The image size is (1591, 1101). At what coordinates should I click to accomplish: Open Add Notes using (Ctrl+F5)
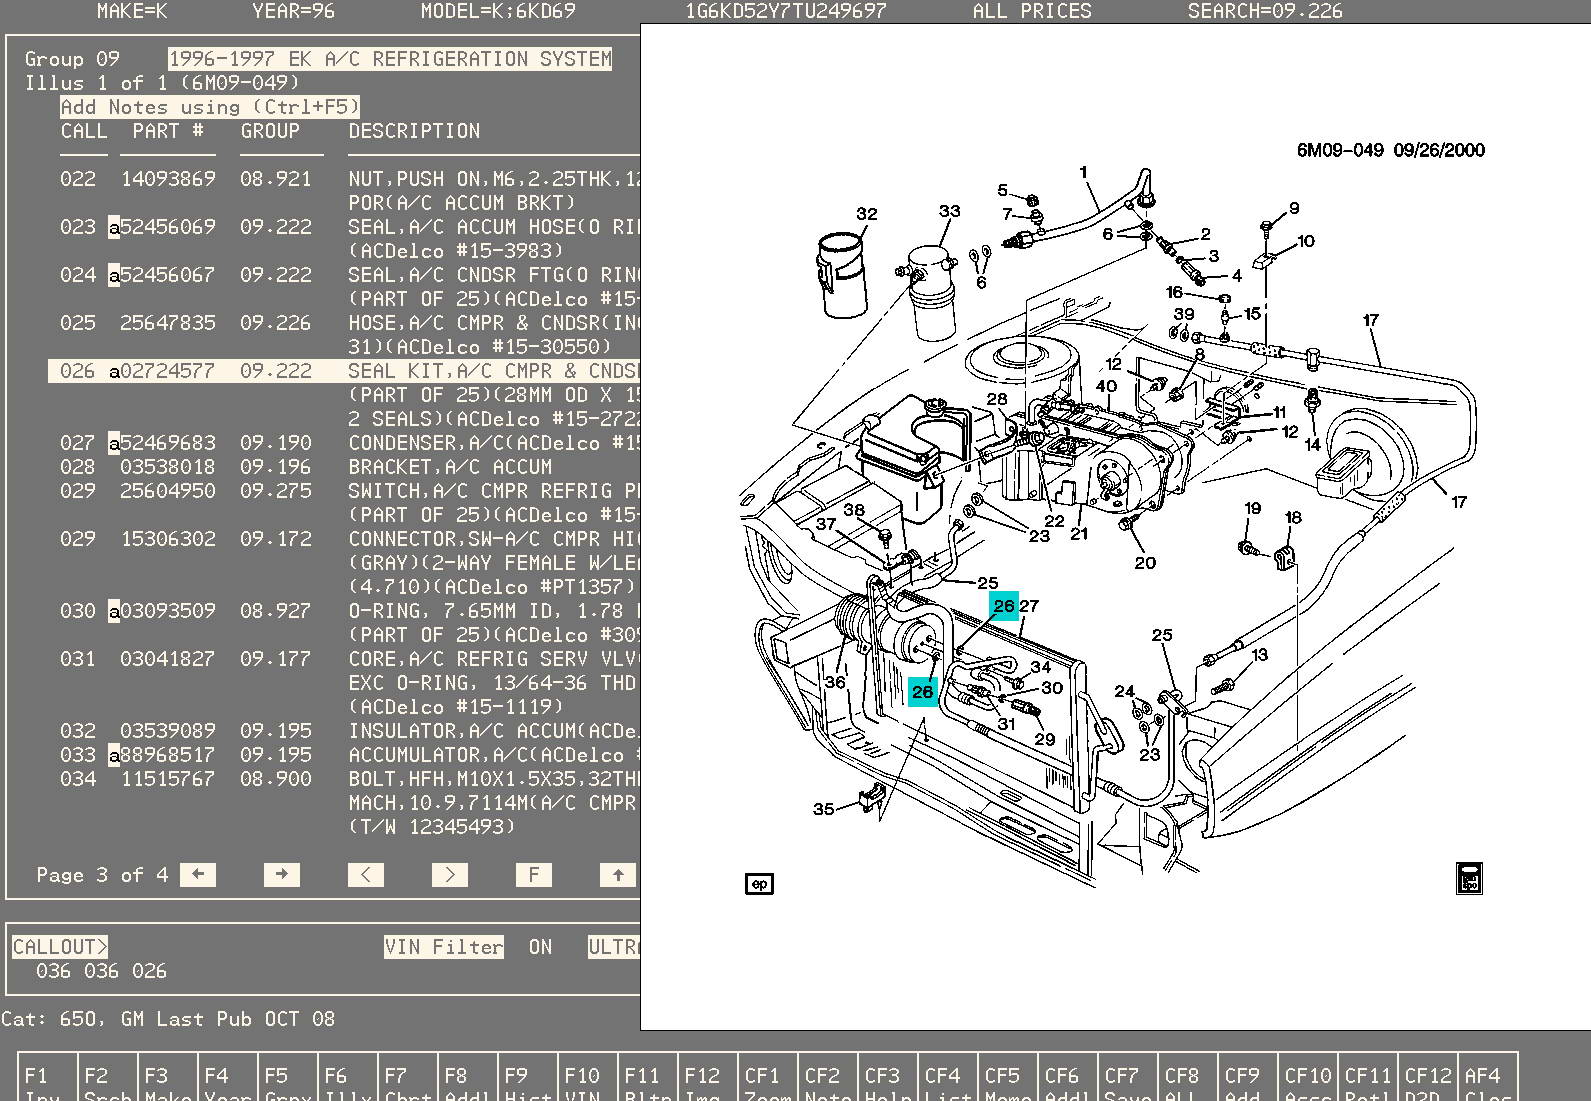tap(209, 107)
